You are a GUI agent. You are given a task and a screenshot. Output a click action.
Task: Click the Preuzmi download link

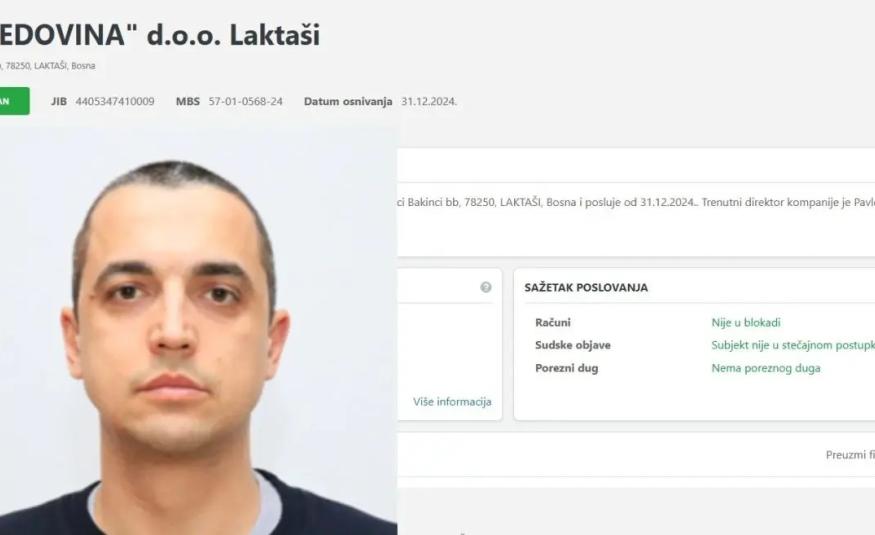coord(850,455)
